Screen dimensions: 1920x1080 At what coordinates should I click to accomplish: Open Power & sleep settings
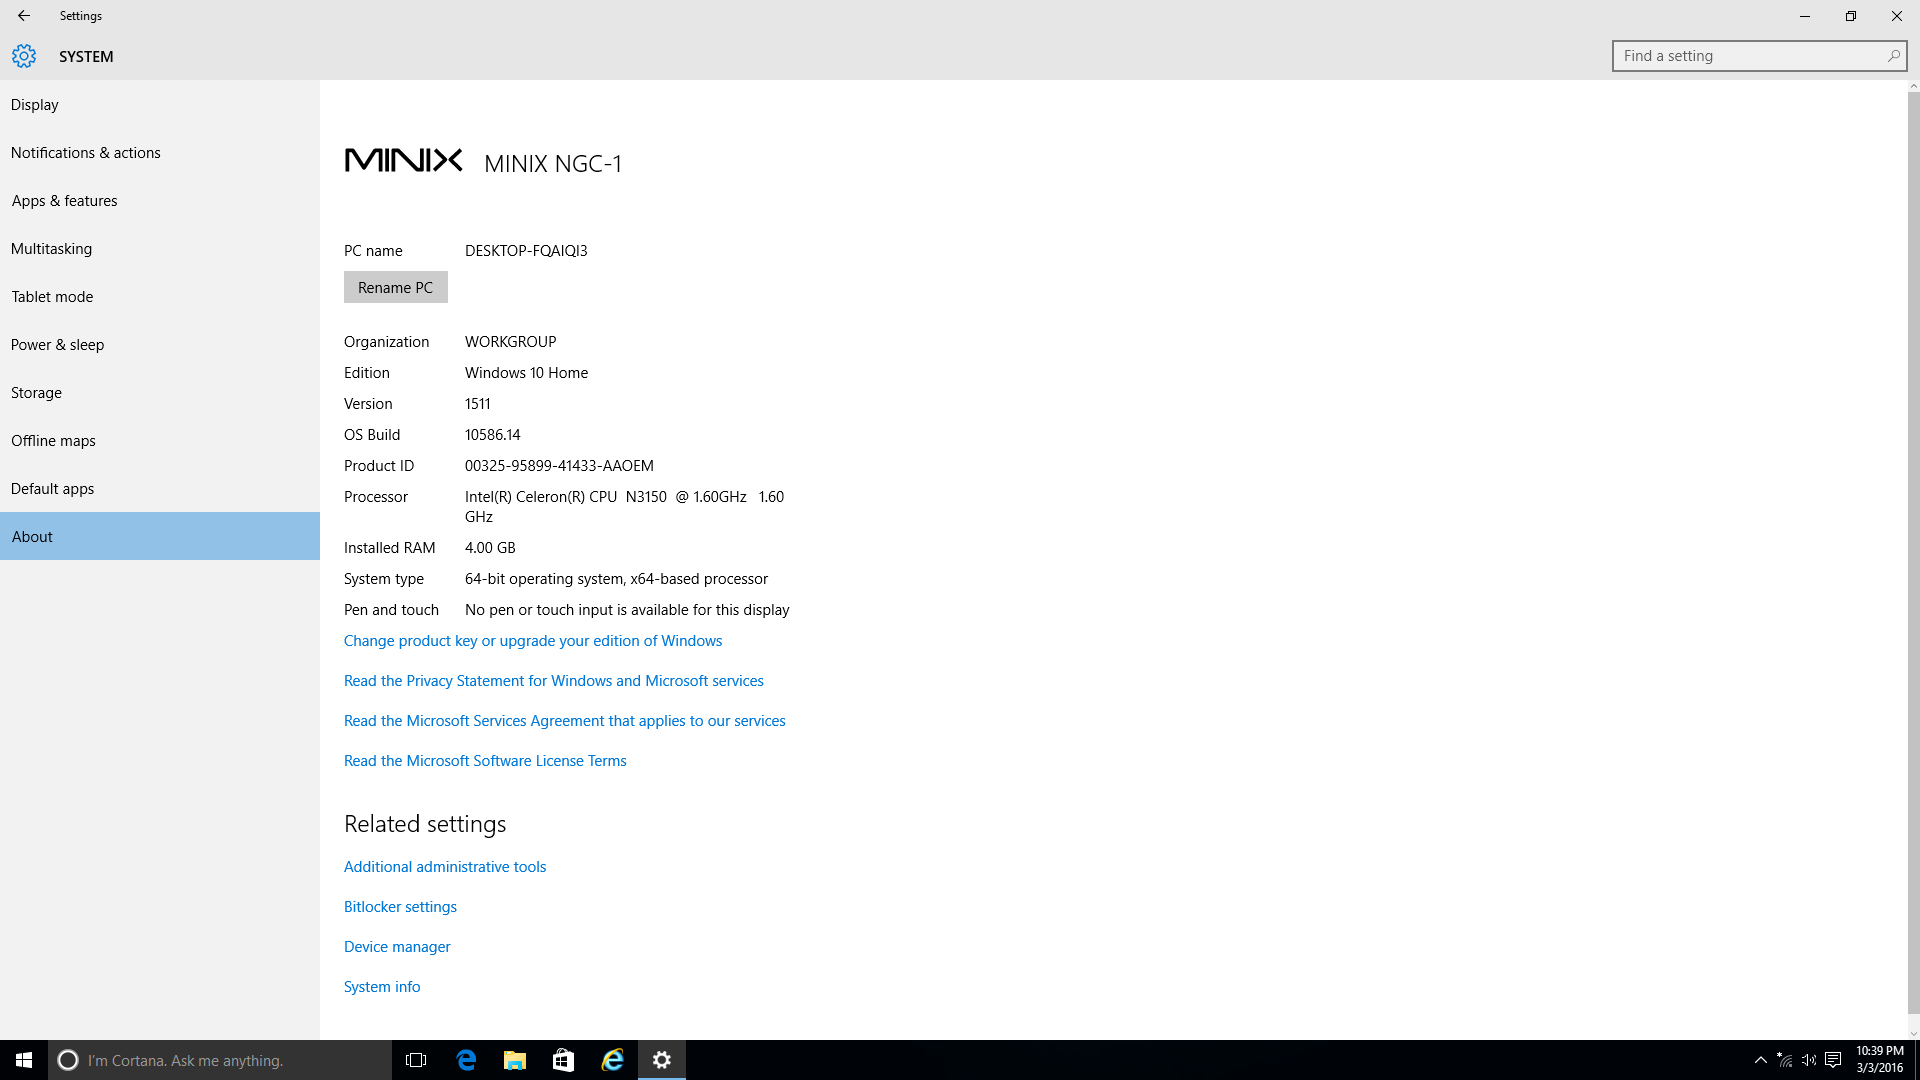click(160, 344)
